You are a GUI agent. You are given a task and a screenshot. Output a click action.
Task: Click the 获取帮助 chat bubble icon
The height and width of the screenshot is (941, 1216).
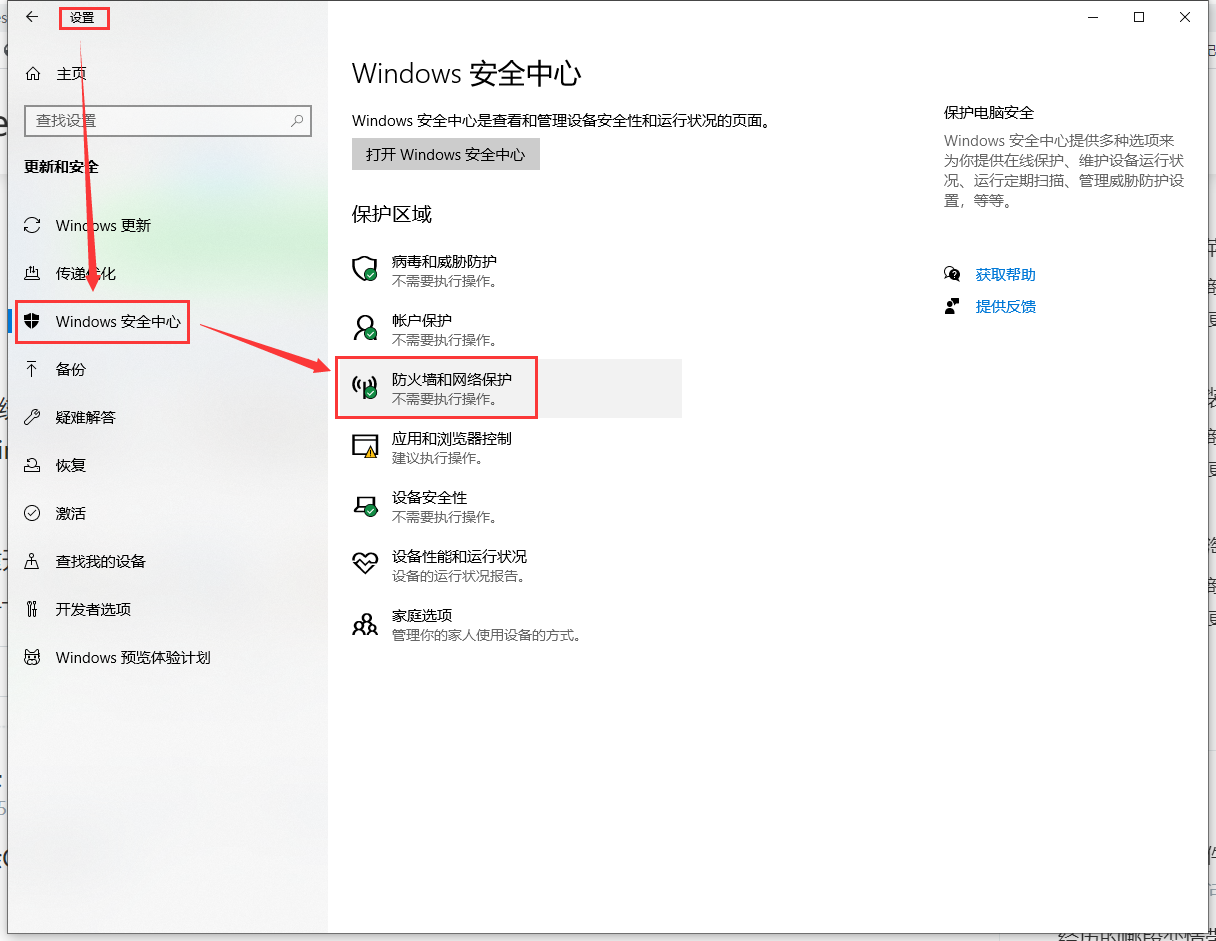pos(952,274)
